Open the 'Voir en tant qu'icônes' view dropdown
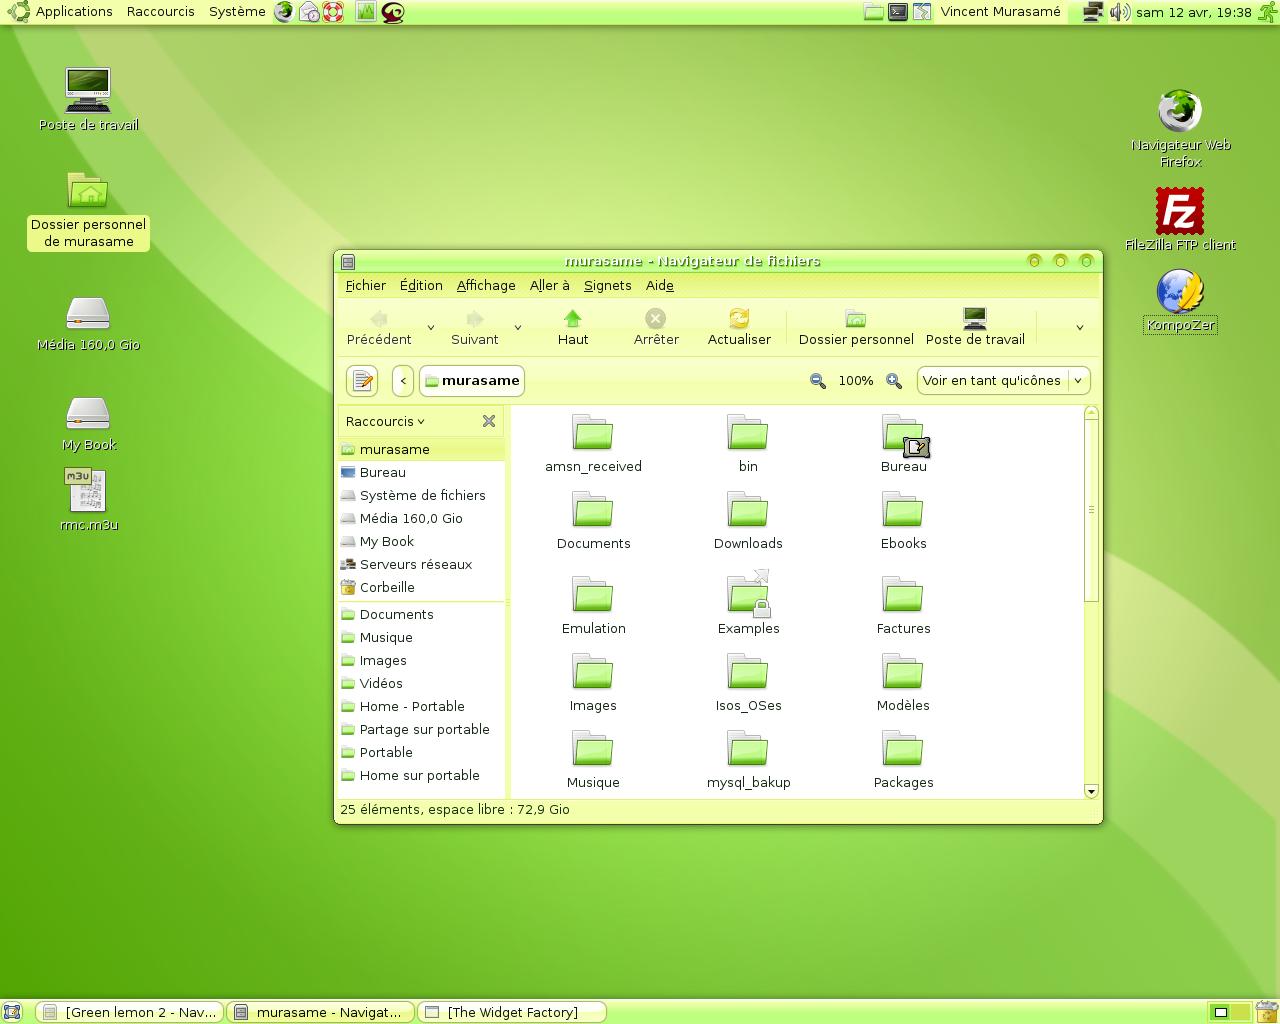 tap(1003, 381)
